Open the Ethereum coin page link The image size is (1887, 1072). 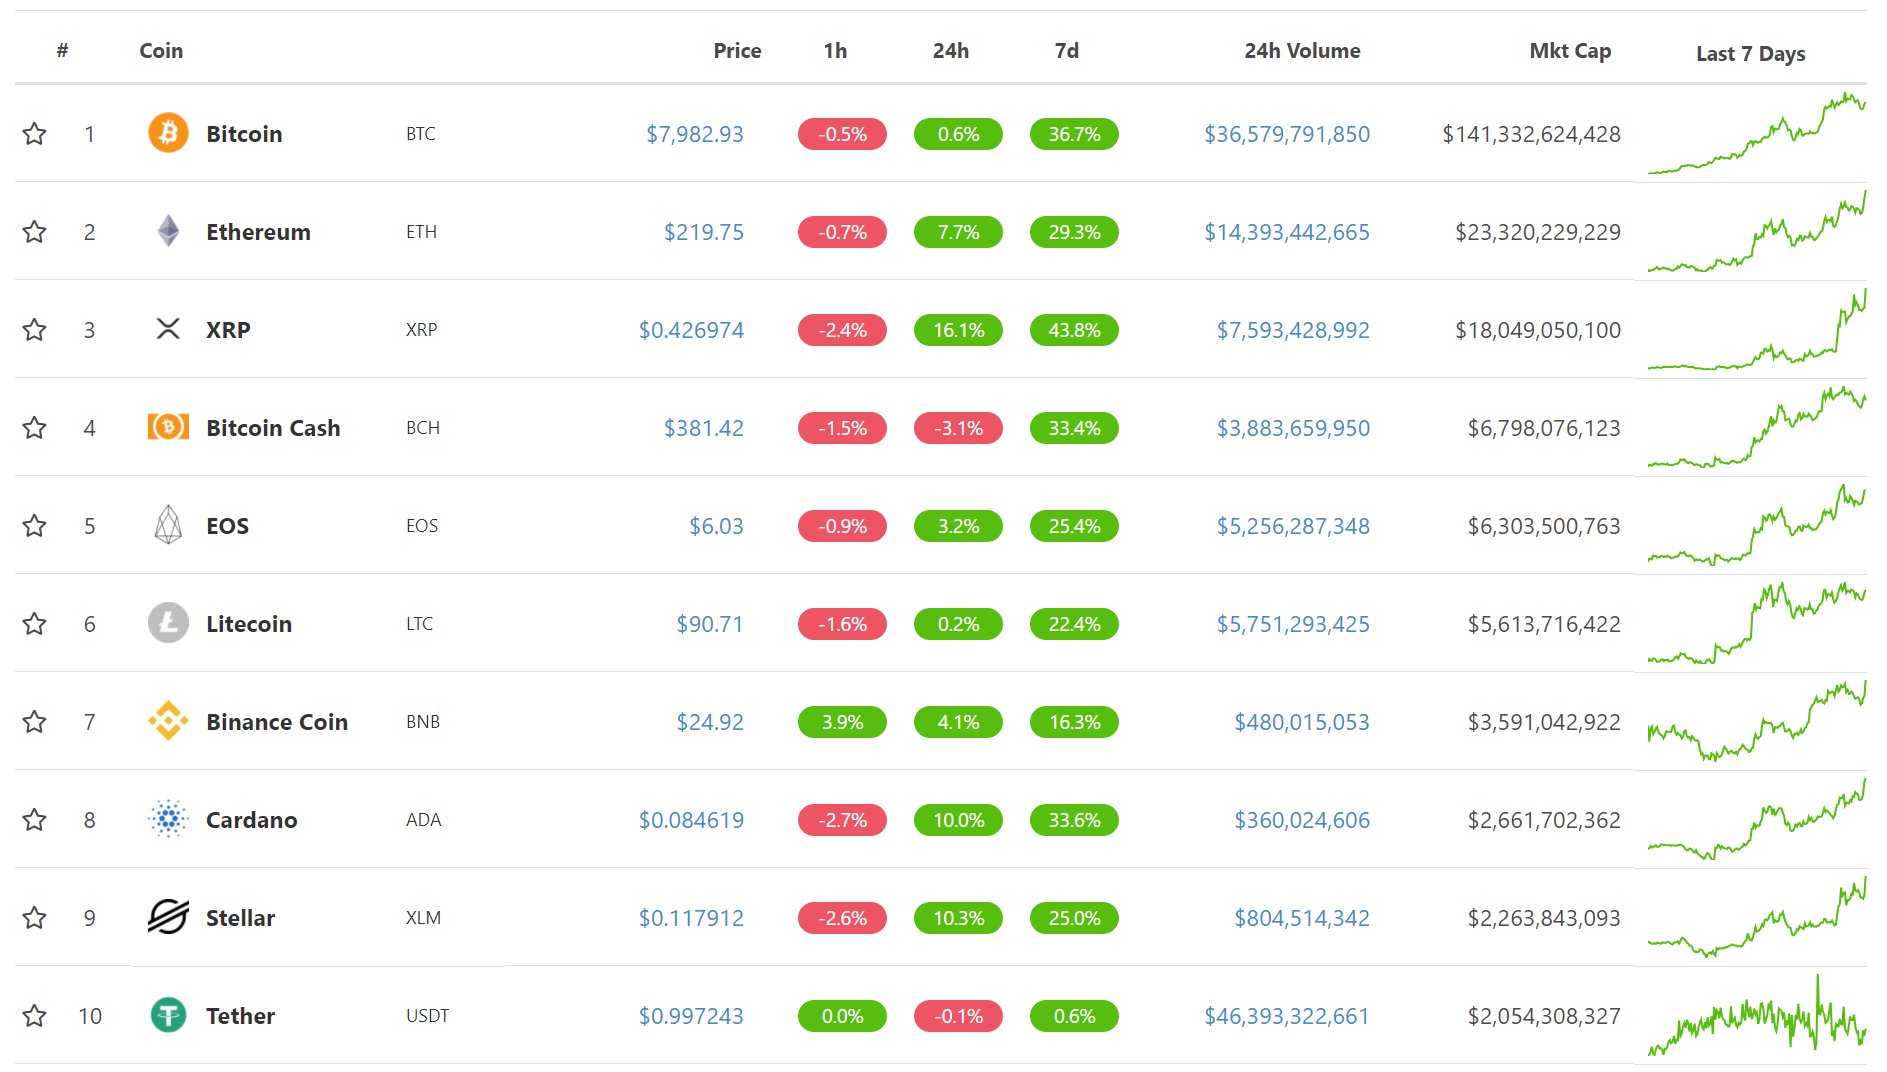click(258, 231)
